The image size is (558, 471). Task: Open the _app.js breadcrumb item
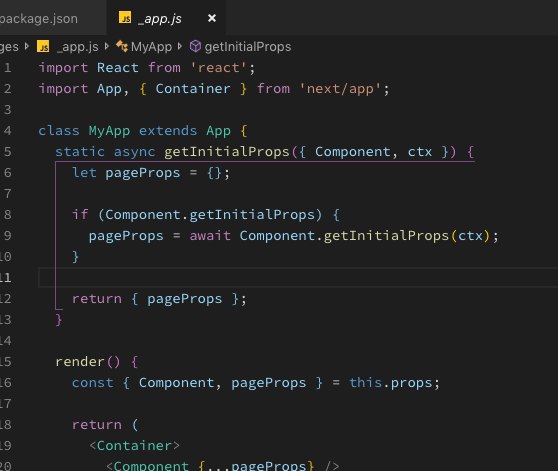click(x=78, y=47)
